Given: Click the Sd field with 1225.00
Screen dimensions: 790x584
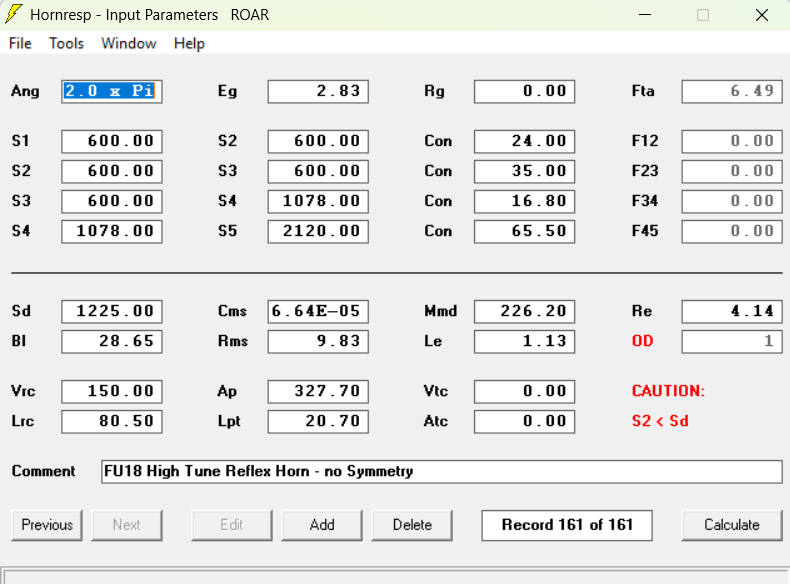Looking at the screenshot, I should [112, 311].
